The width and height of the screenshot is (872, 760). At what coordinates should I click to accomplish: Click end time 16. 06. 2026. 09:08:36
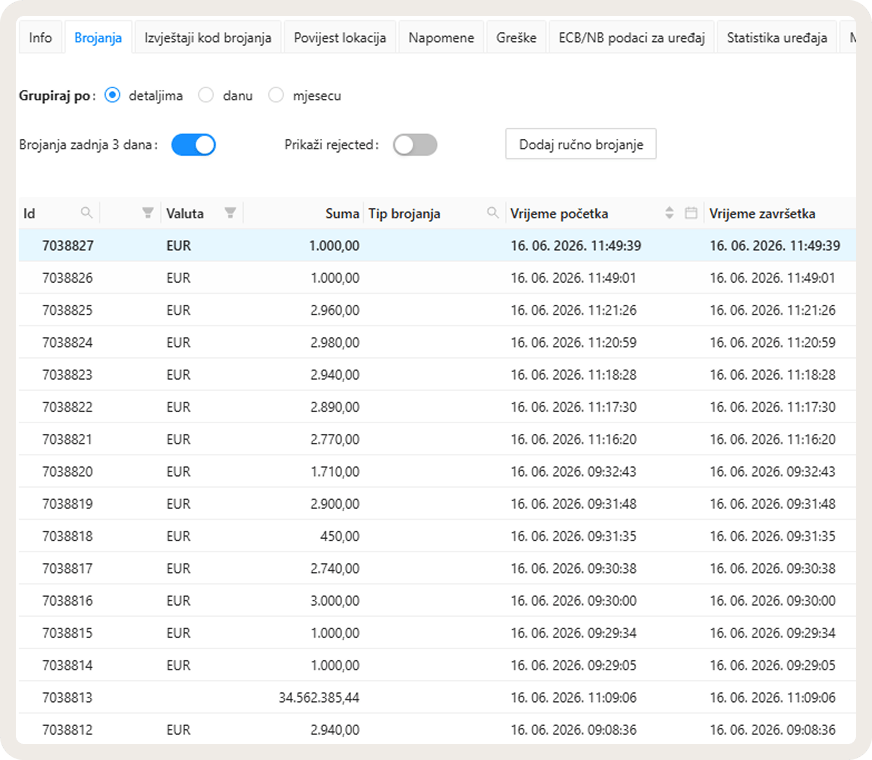pos(772,729)
